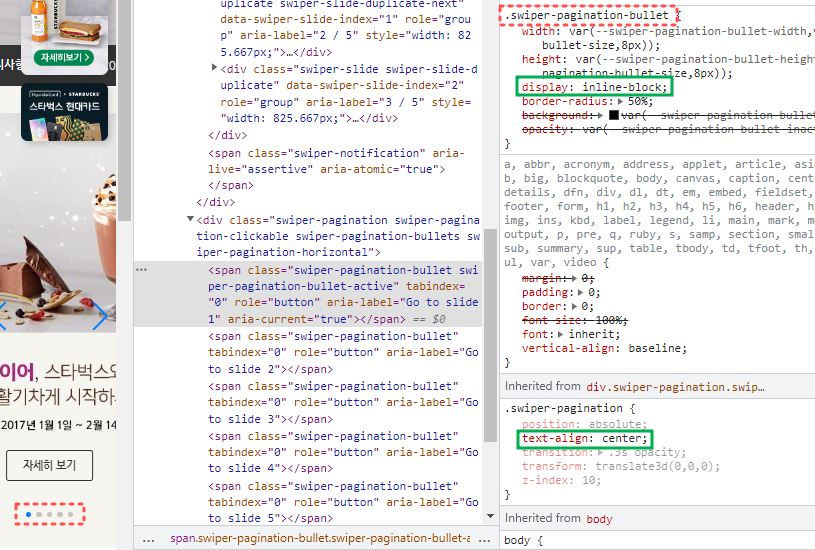Open the black background color swatch

point(614,115)
